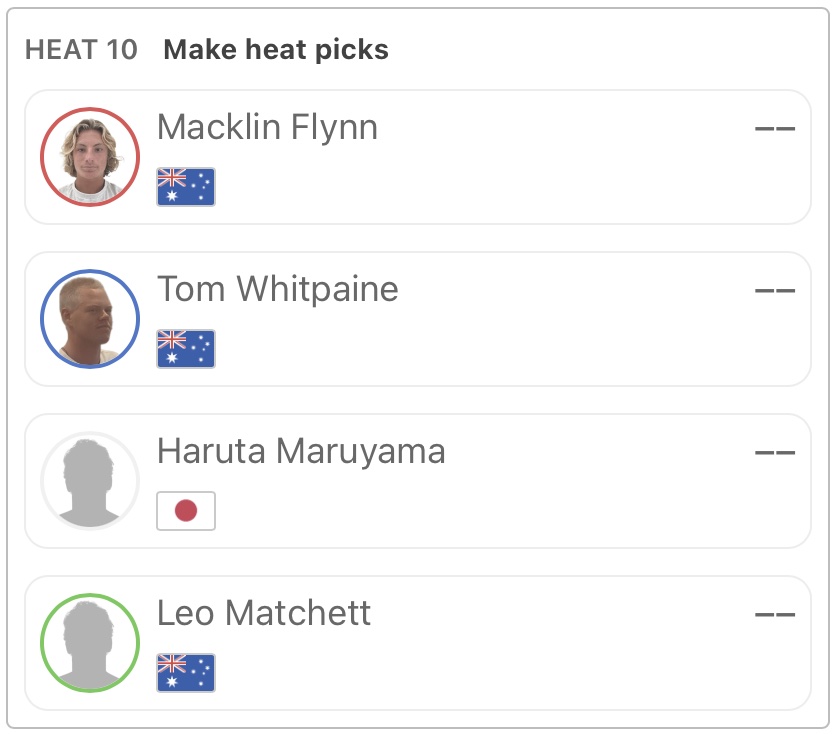The image size is (840, 734).
Task: Select the Macklin Flynn name text
Action: pos(267,128)
